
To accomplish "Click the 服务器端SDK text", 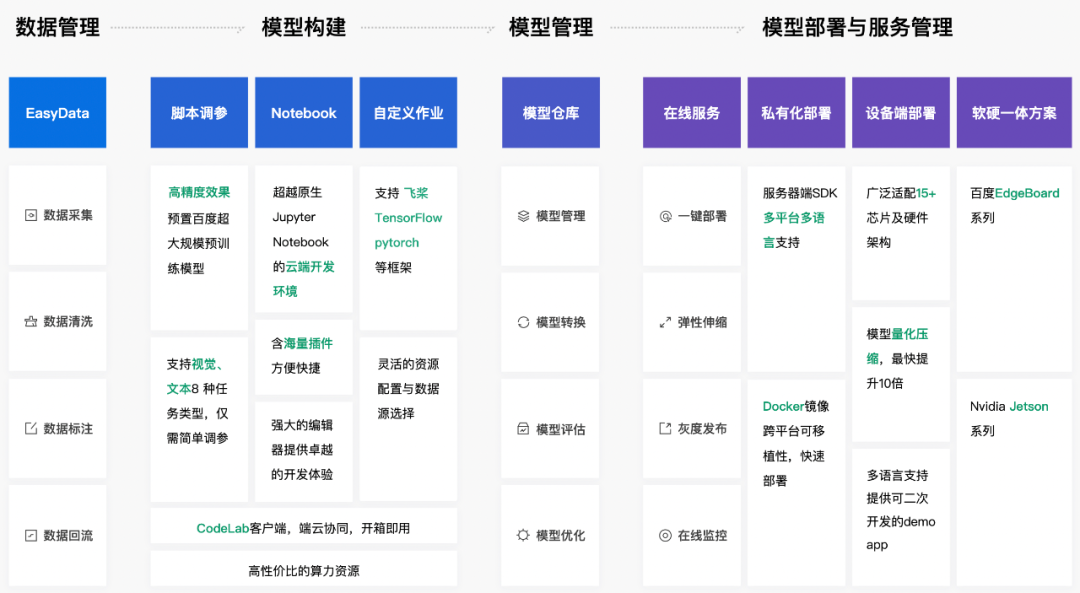I will [x=800, y=193].
